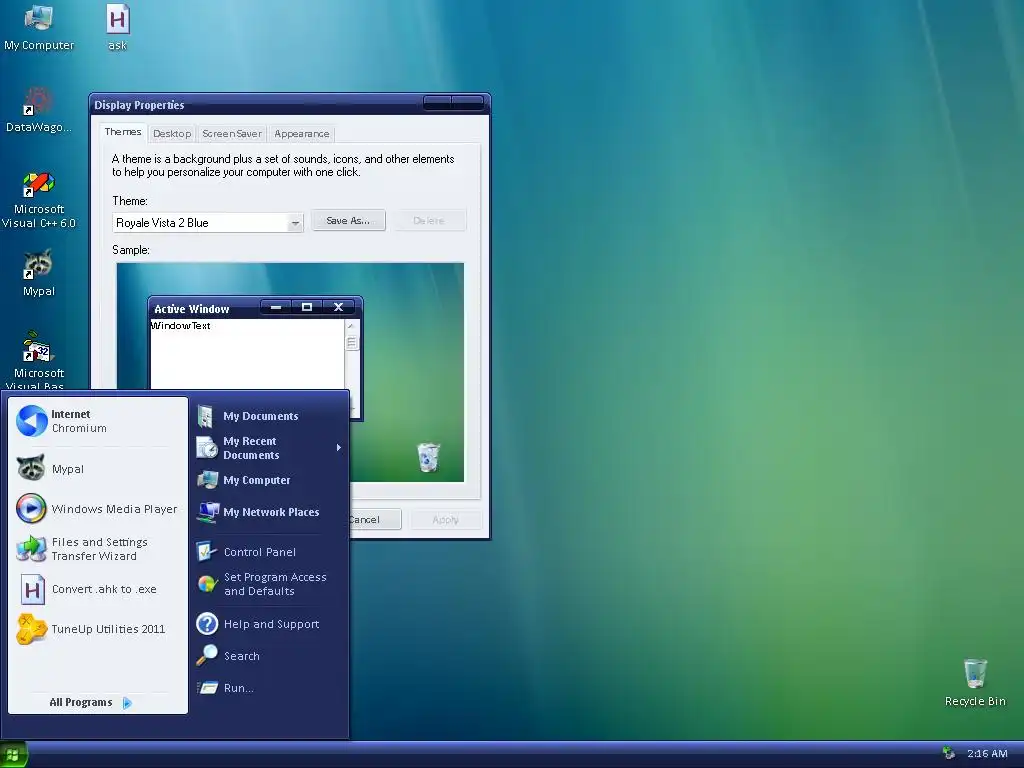Launch Mypal from the desktop

(39, 273)
